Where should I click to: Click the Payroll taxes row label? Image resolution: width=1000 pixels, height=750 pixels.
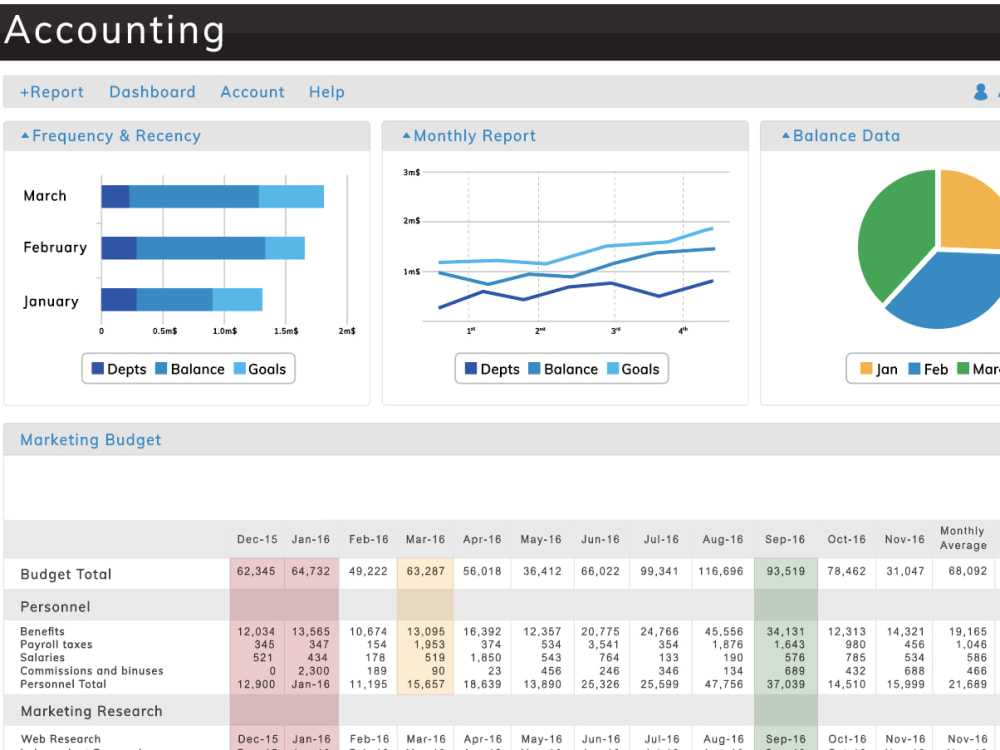click(56, 645)
